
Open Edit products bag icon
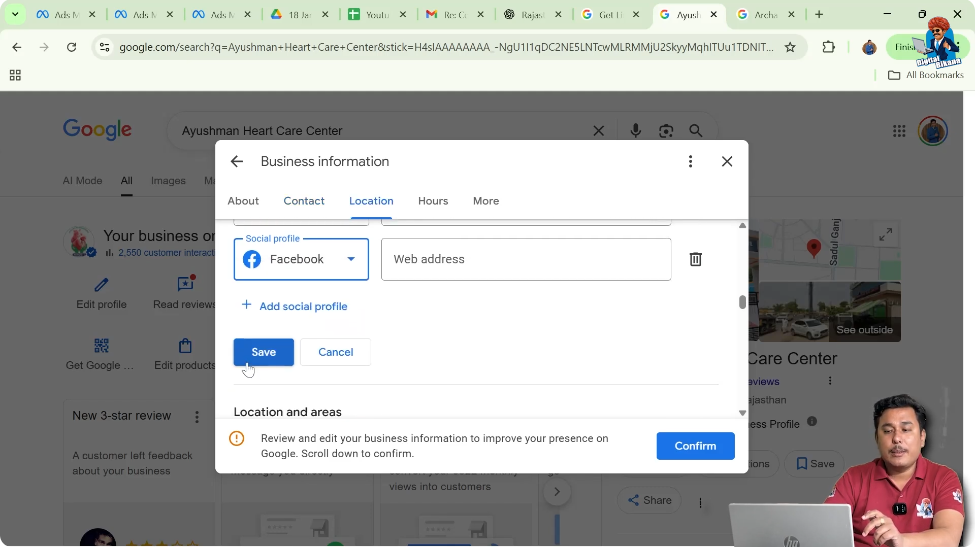coord(185,346)
